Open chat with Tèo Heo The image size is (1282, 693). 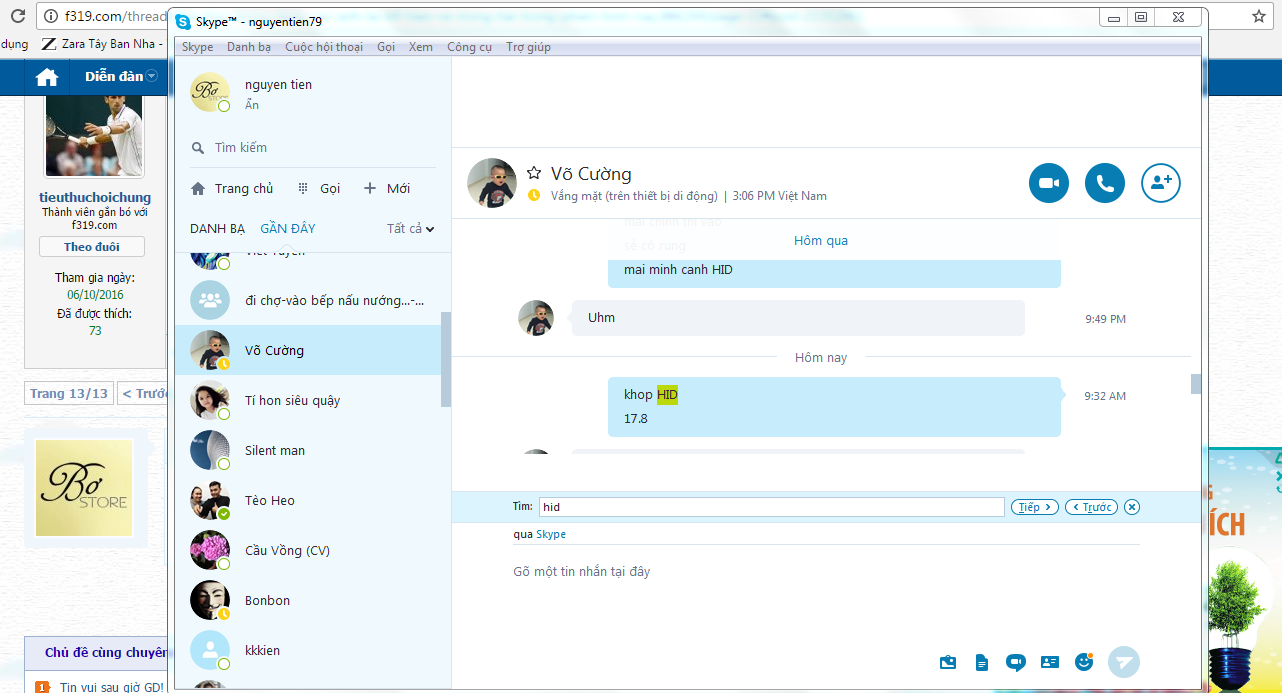308,500
